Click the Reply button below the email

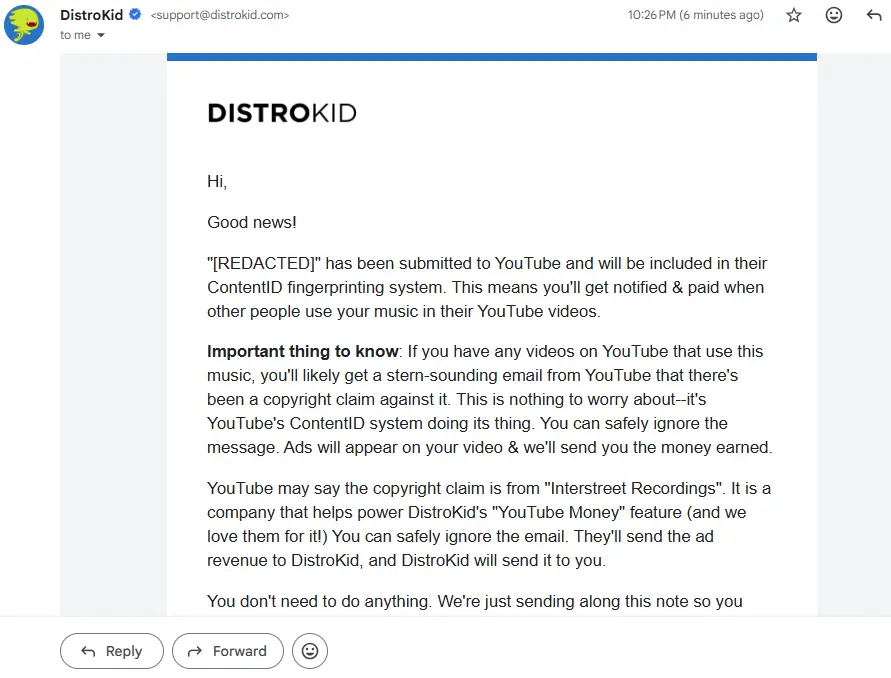(x=112, y=651)
